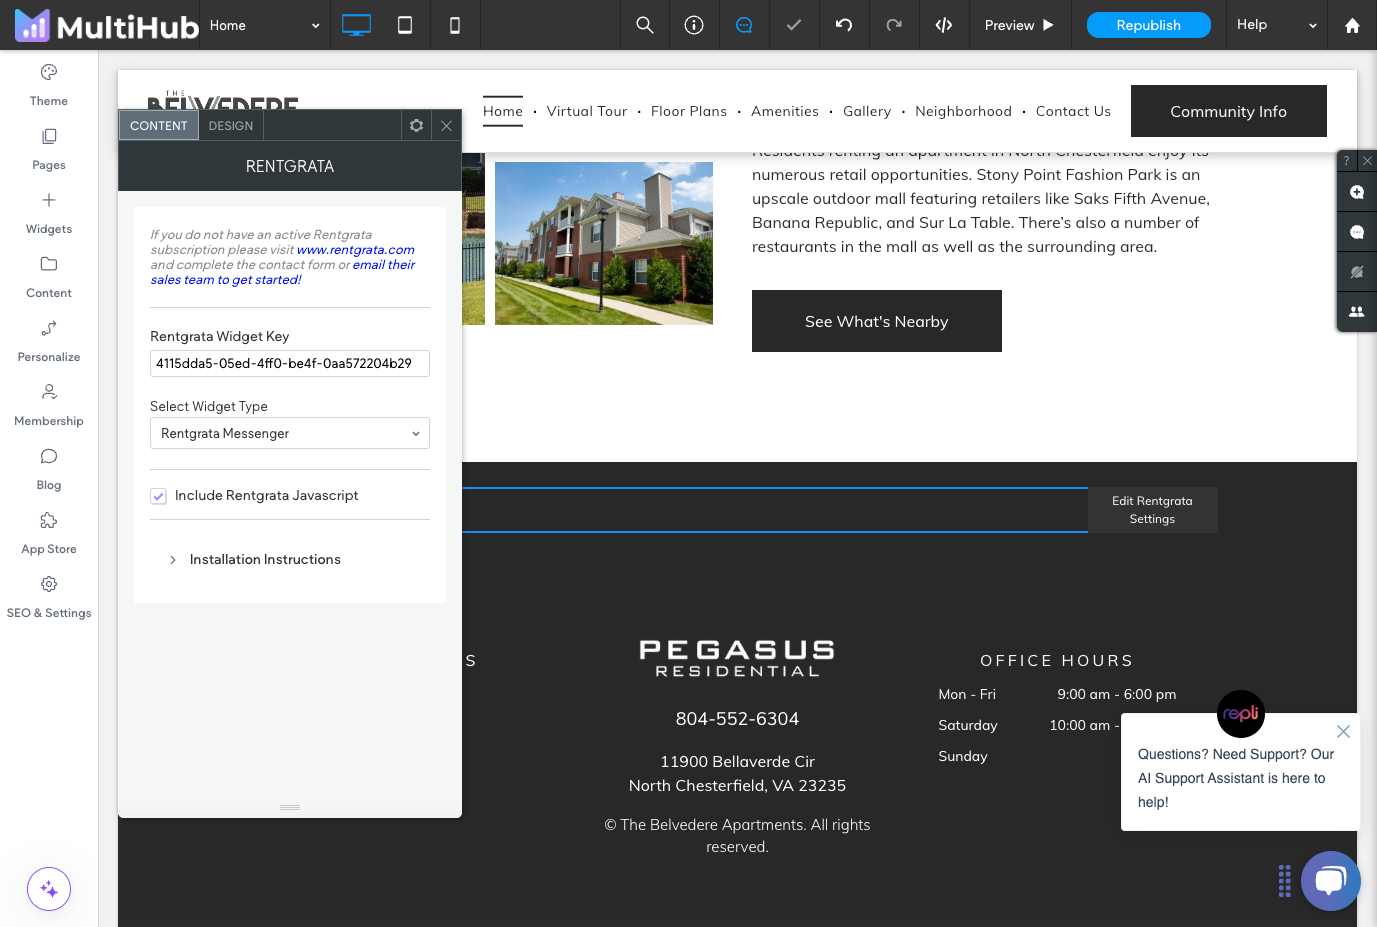Open Widgets panel in sidebar
1377x927 pixels.
pyautogui.click(x=49, y=213)
